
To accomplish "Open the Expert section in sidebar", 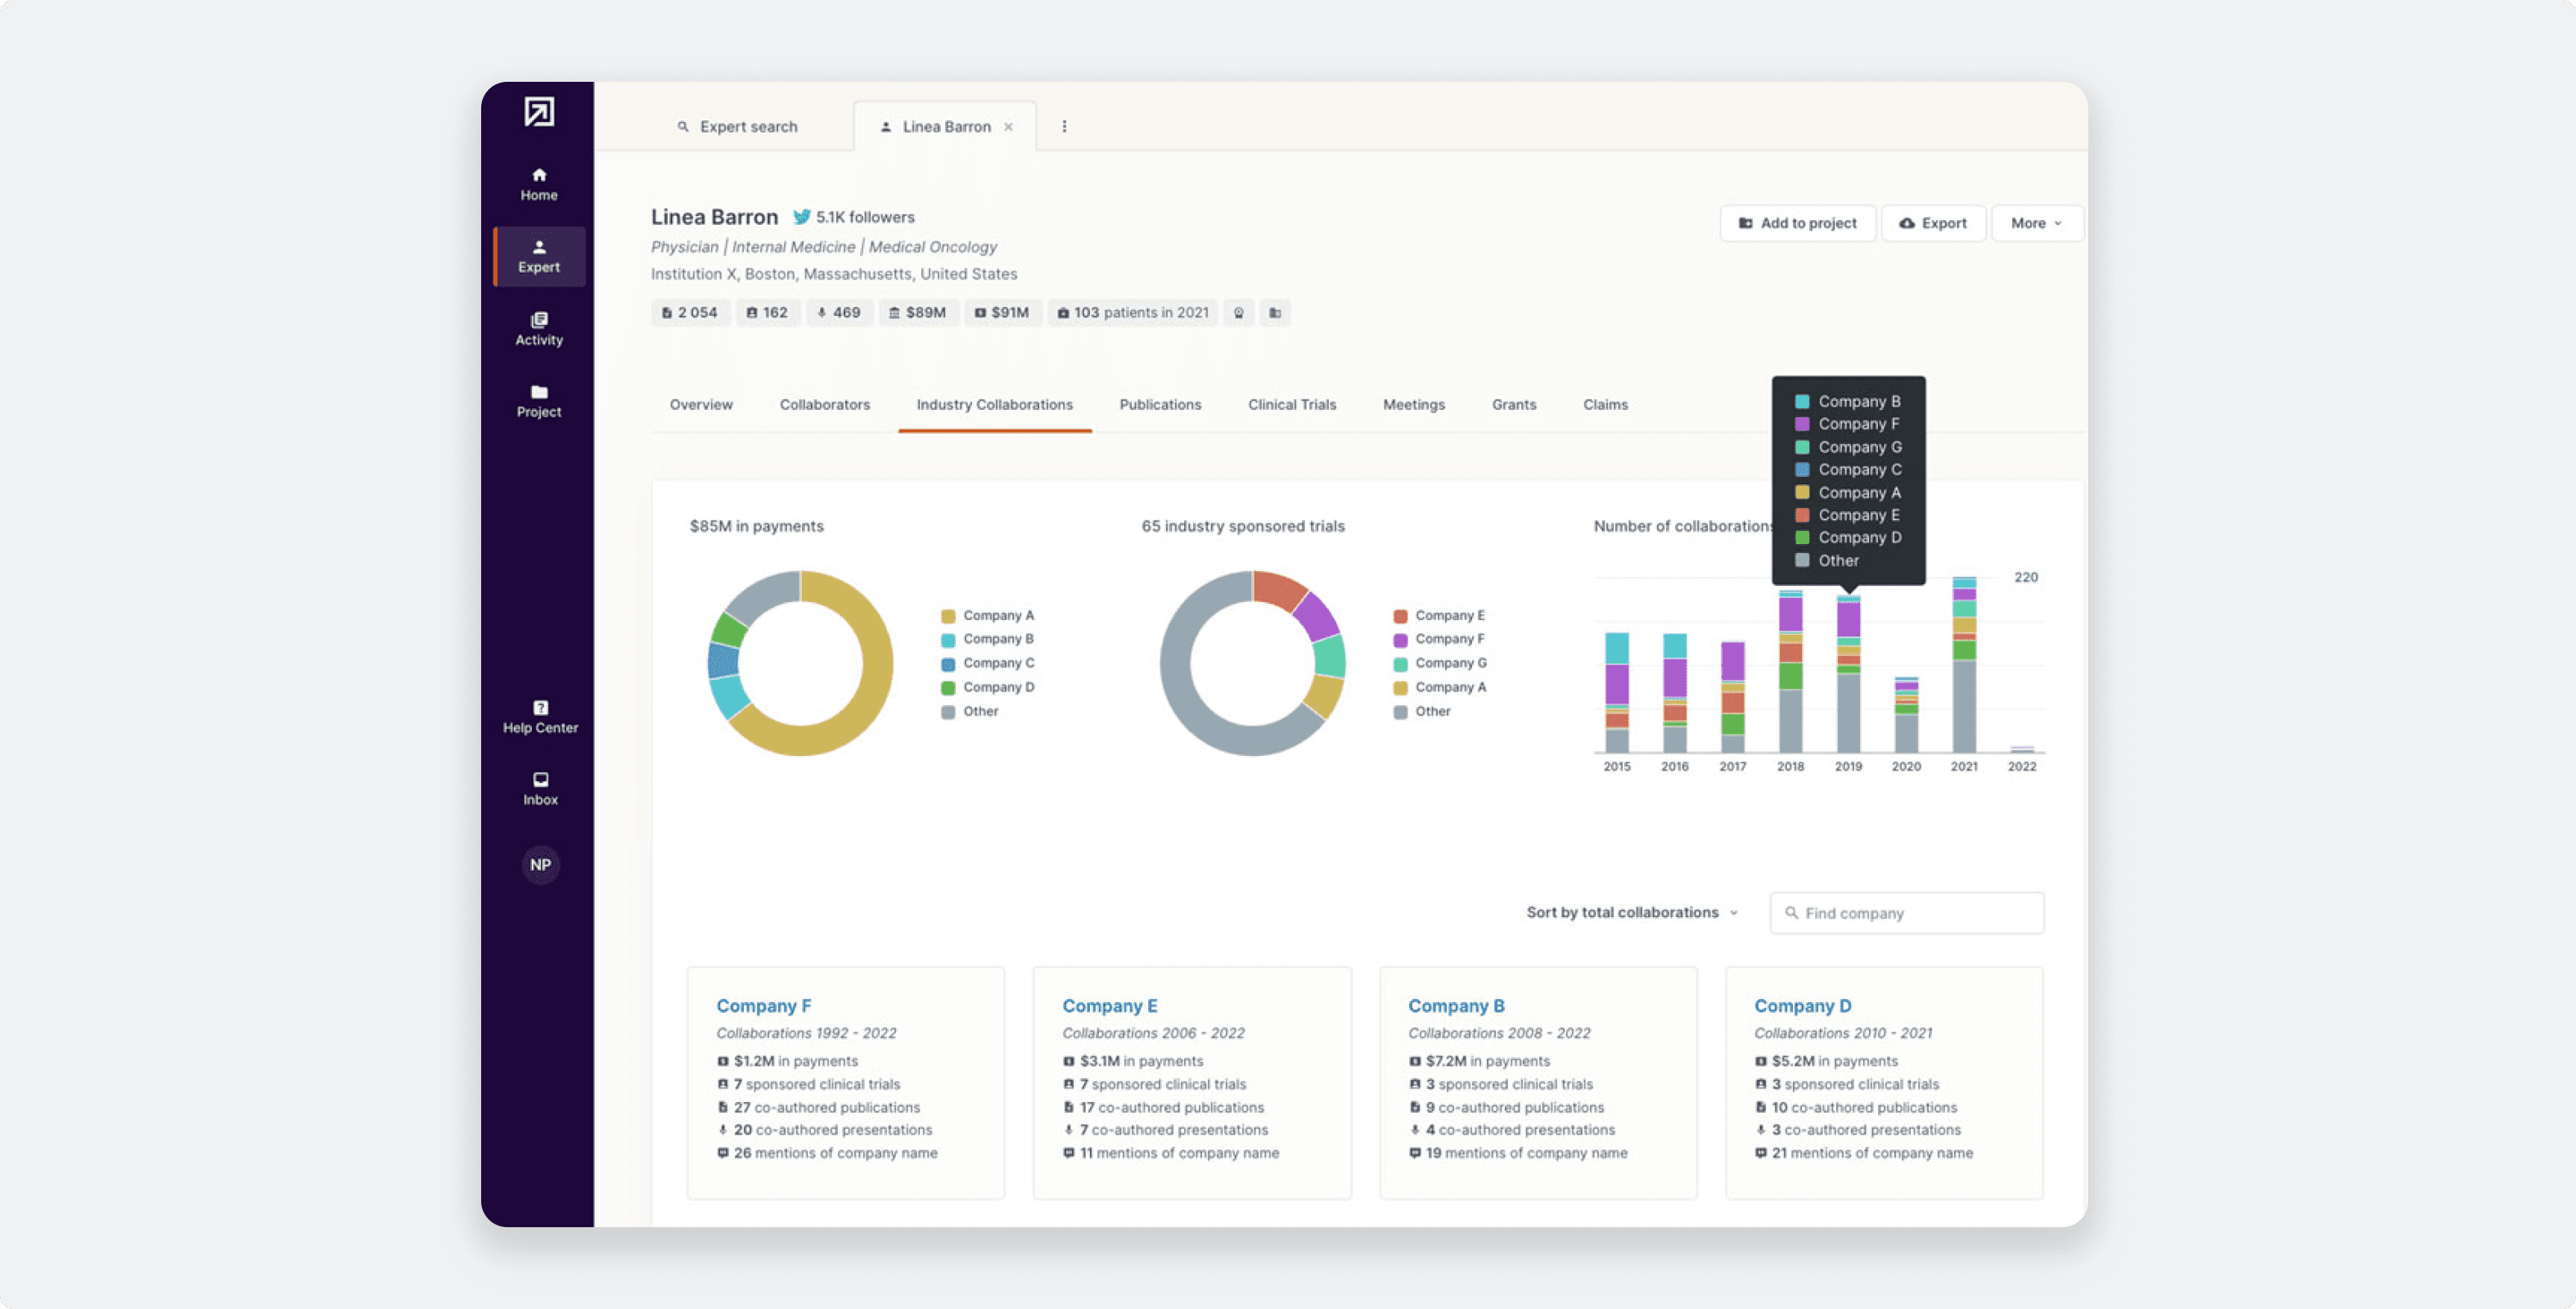I will click(539, 257).
